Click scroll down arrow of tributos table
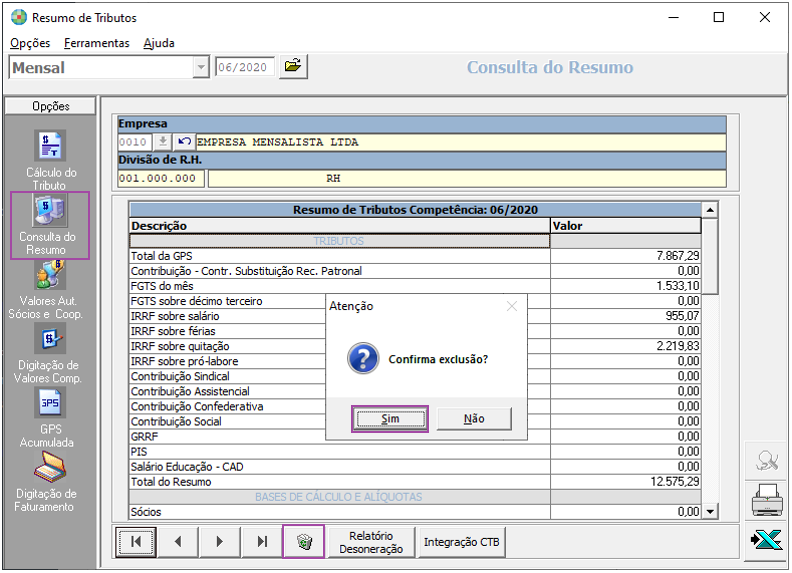Image resolution: width=792 pixels, height=573 pixels. [710, 511]
